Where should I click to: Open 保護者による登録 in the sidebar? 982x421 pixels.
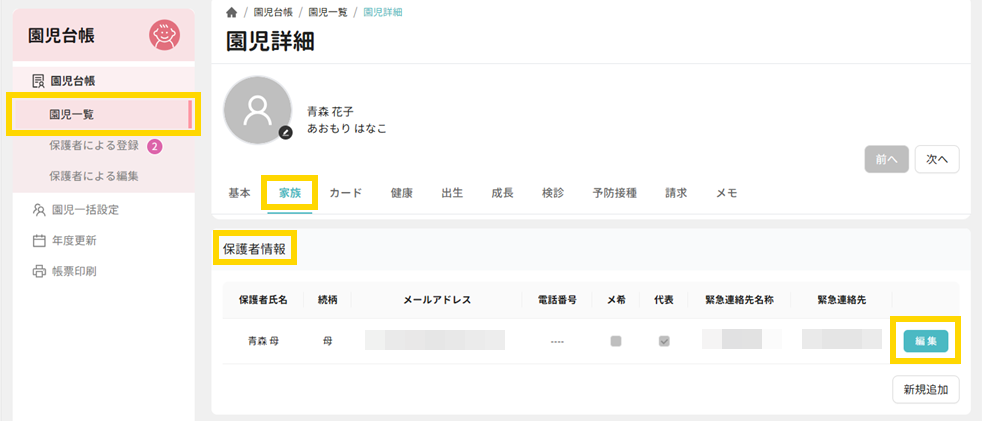(94, 146)
